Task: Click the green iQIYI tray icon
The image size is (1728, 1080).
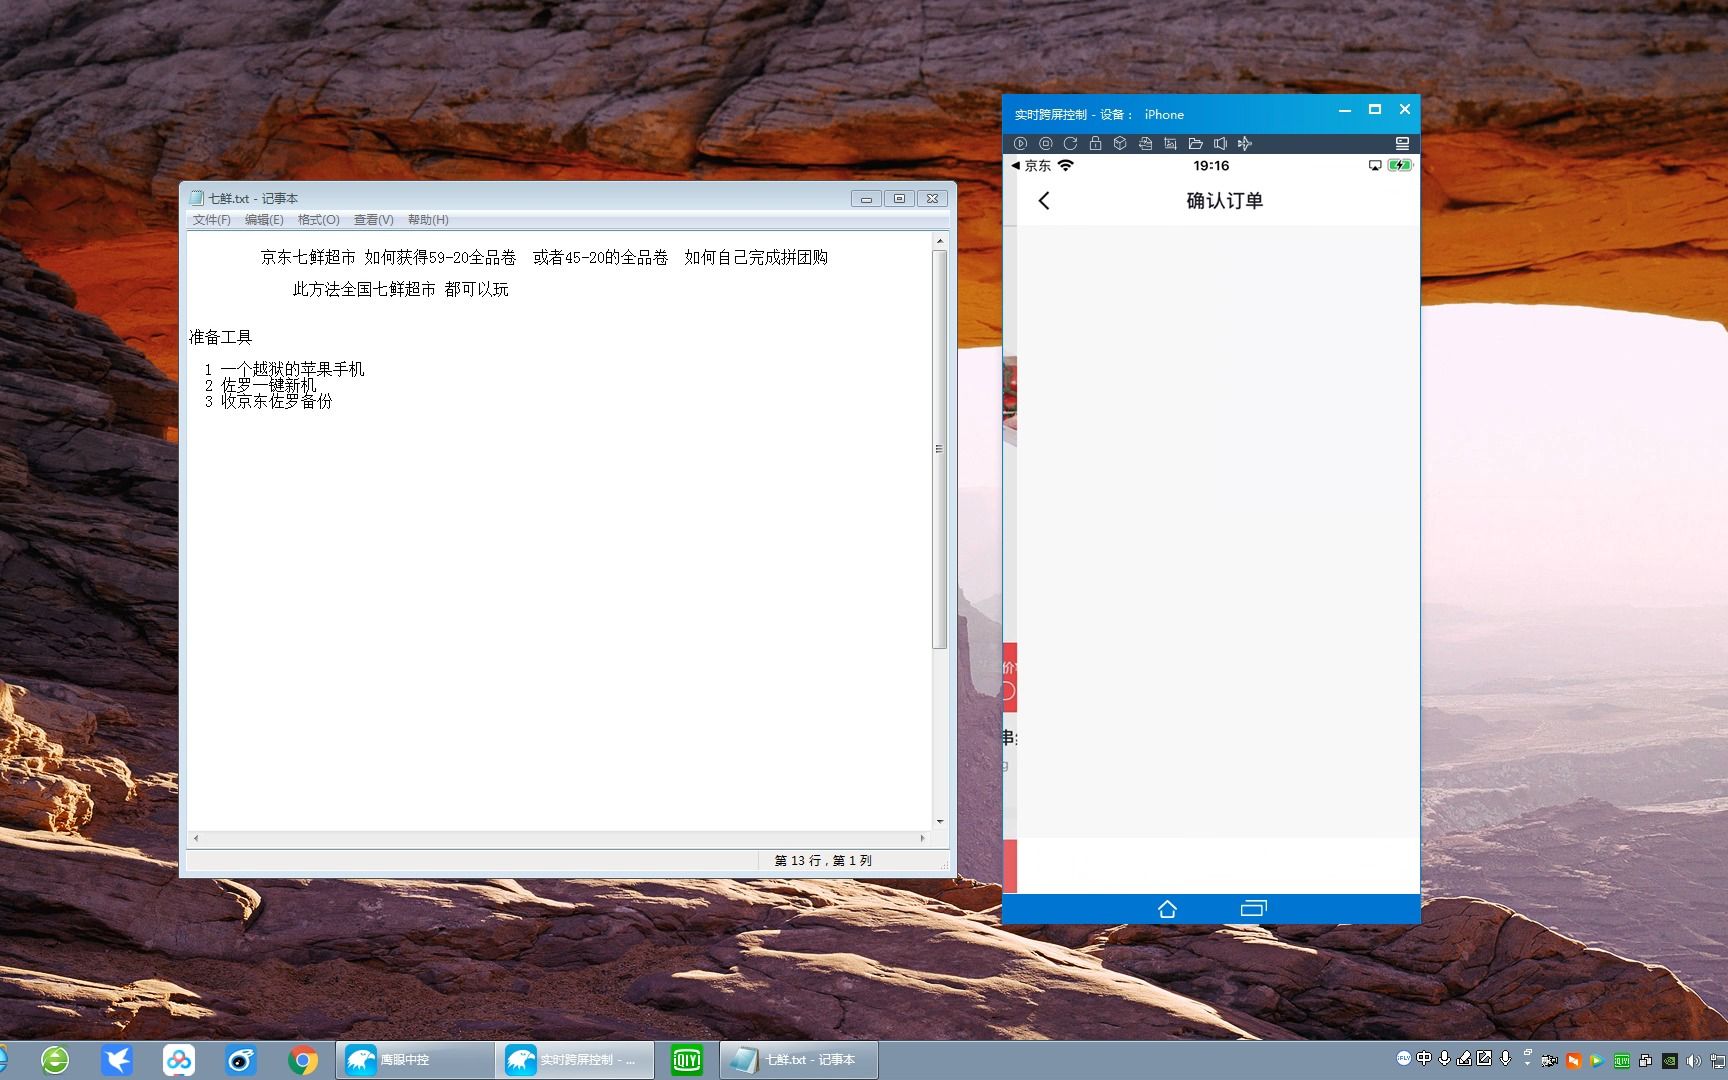Action: click(x=1622, y=1060)
